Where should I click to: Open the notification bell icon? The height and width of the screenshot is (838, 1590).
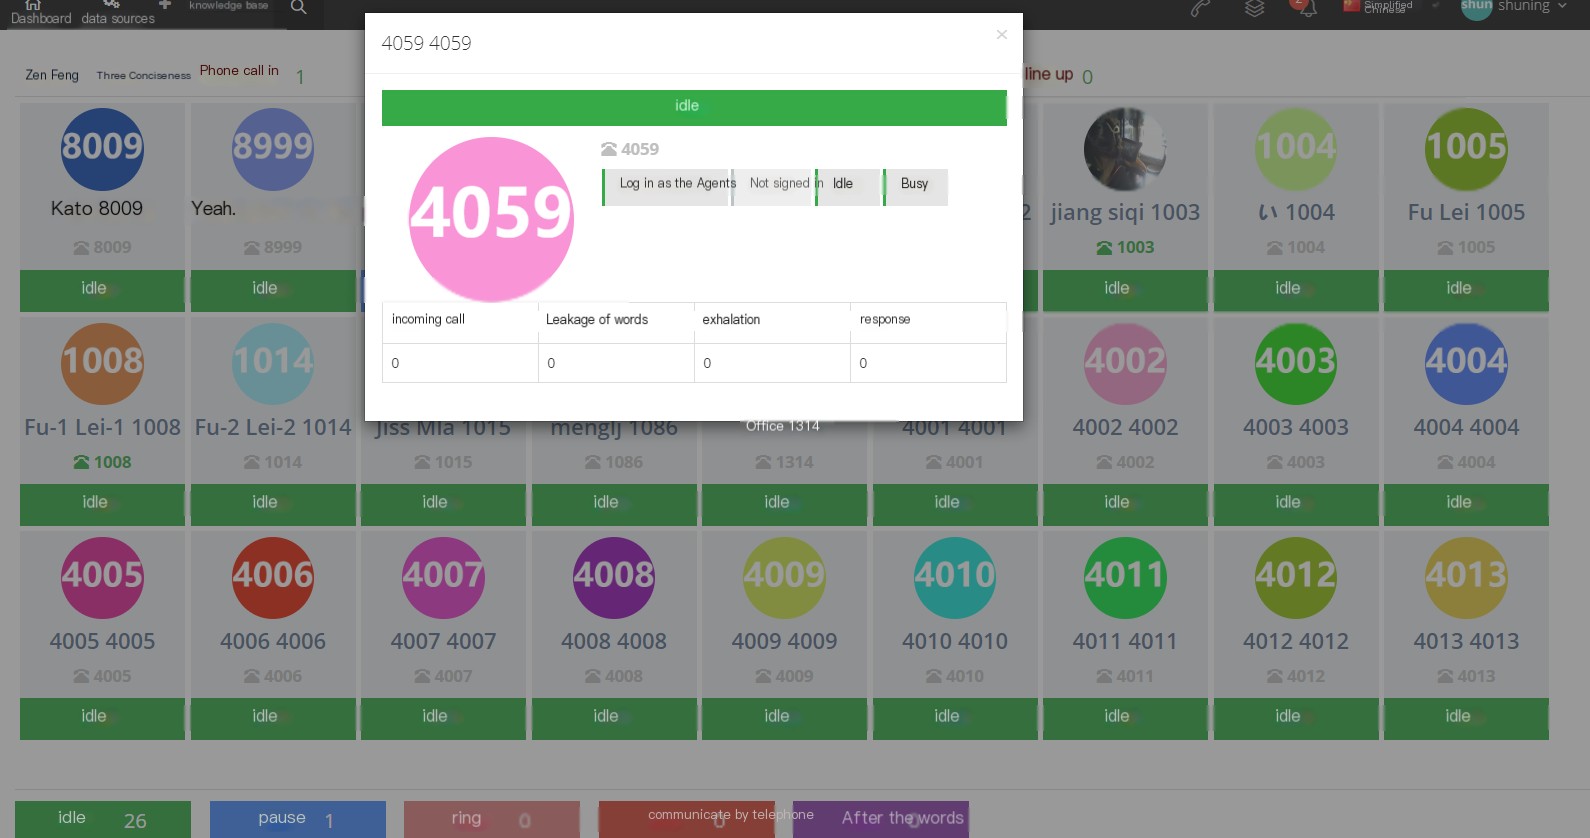1307,8
